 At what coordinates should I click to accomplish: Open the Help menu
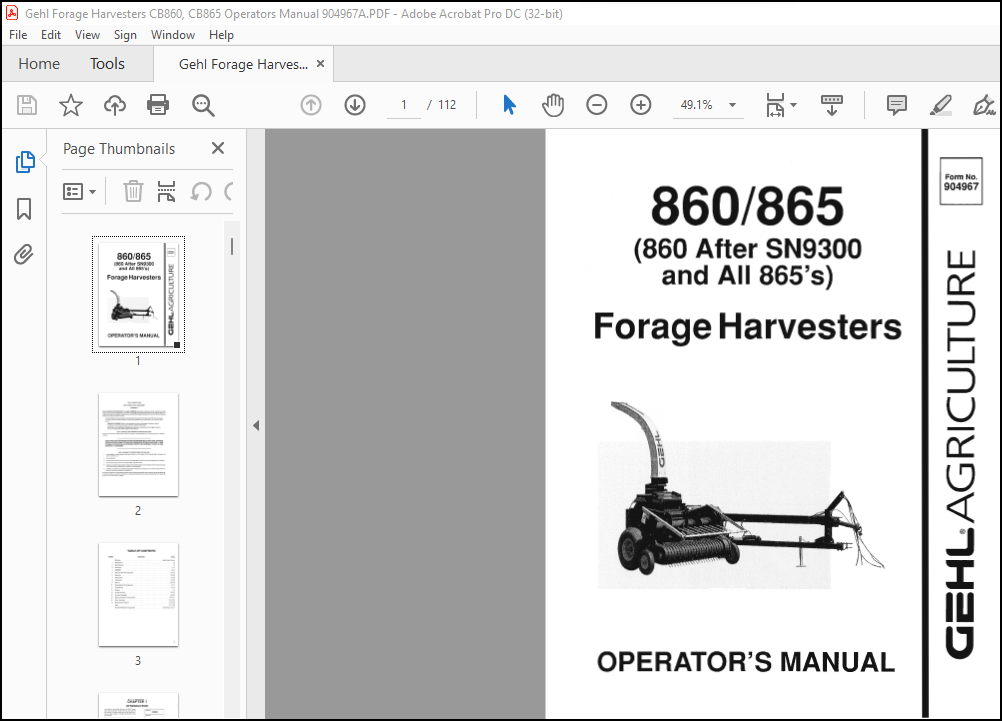(x=221, y=35)
